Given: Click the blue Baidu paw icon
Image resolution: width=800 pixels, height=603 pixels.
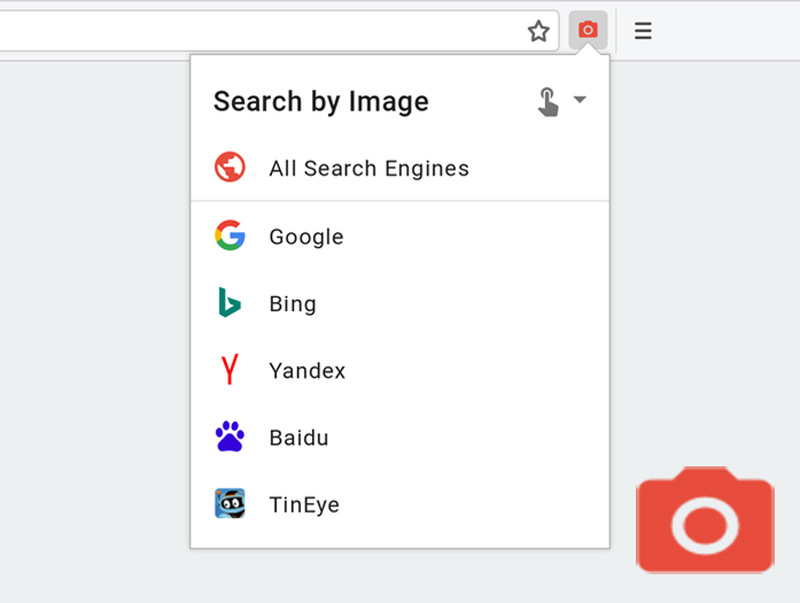Looking at the screenshot, I should coord(230,437).
